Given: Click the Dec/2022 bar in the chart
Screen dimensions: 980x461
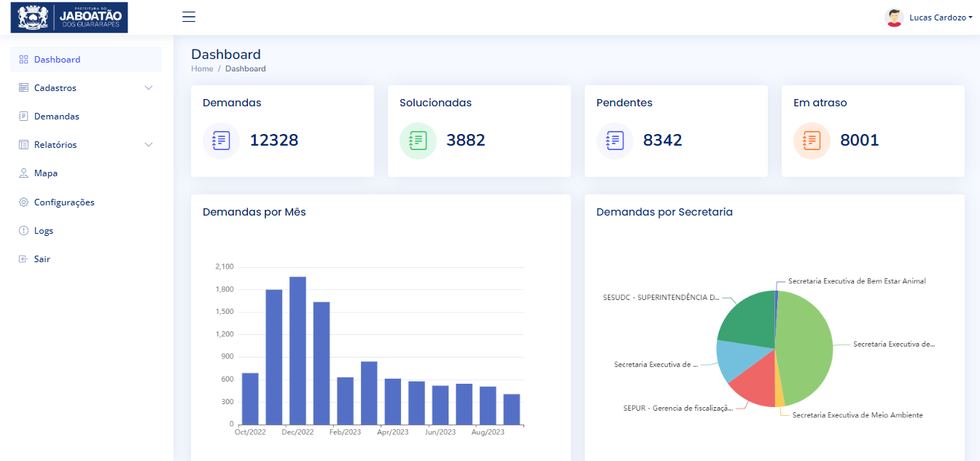Looking at the screenshot, I should [298, 350].
